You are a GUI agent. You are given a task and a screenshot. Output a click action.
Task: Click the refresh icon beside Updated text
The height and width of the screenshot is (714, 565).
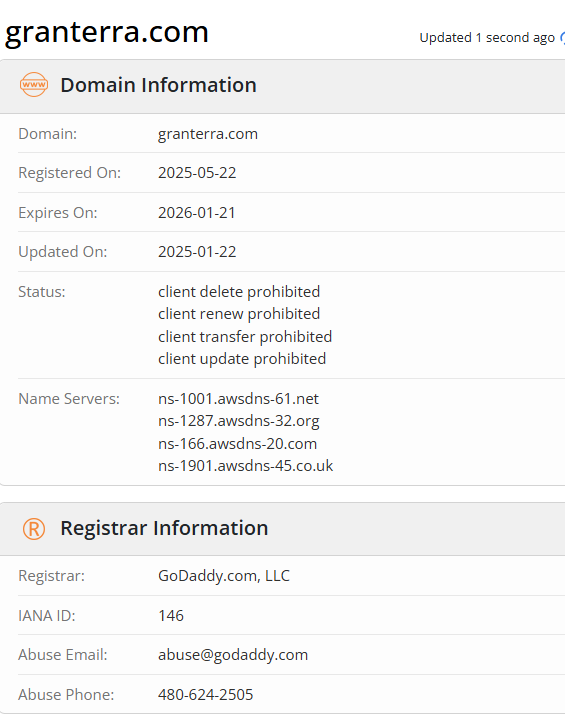pos(562,38)
